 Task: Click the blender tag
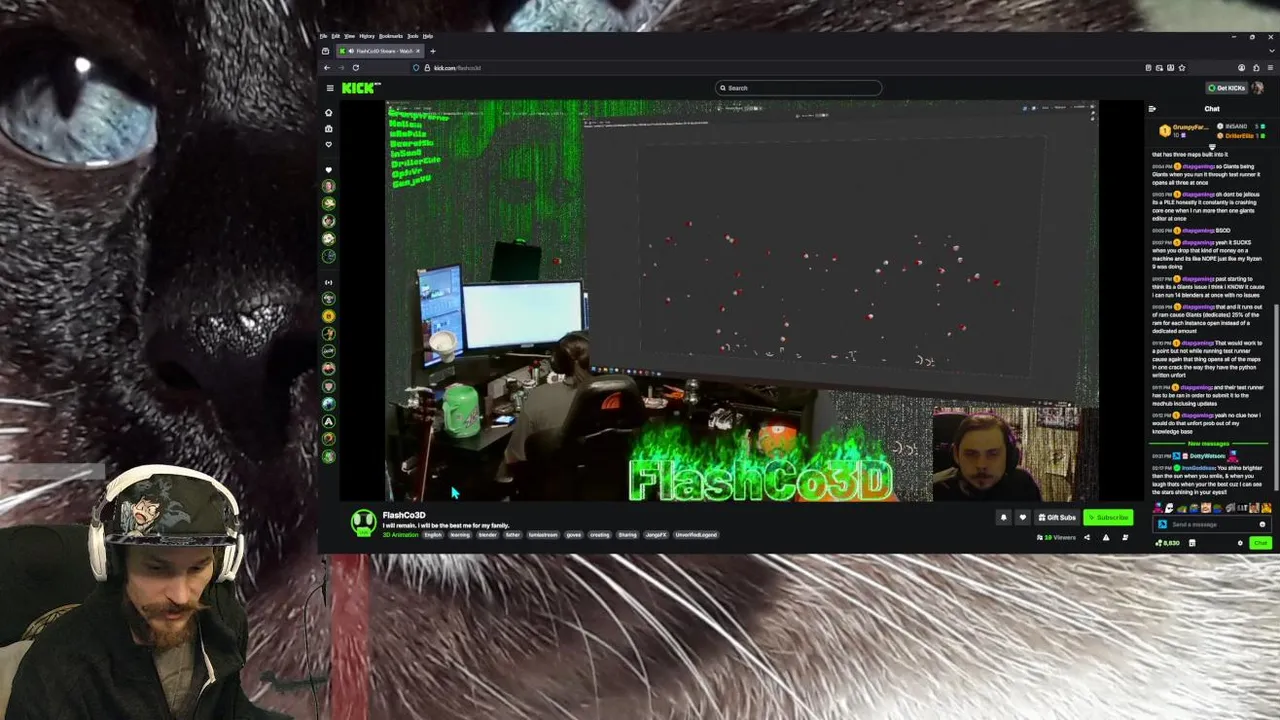click(487, 535)
